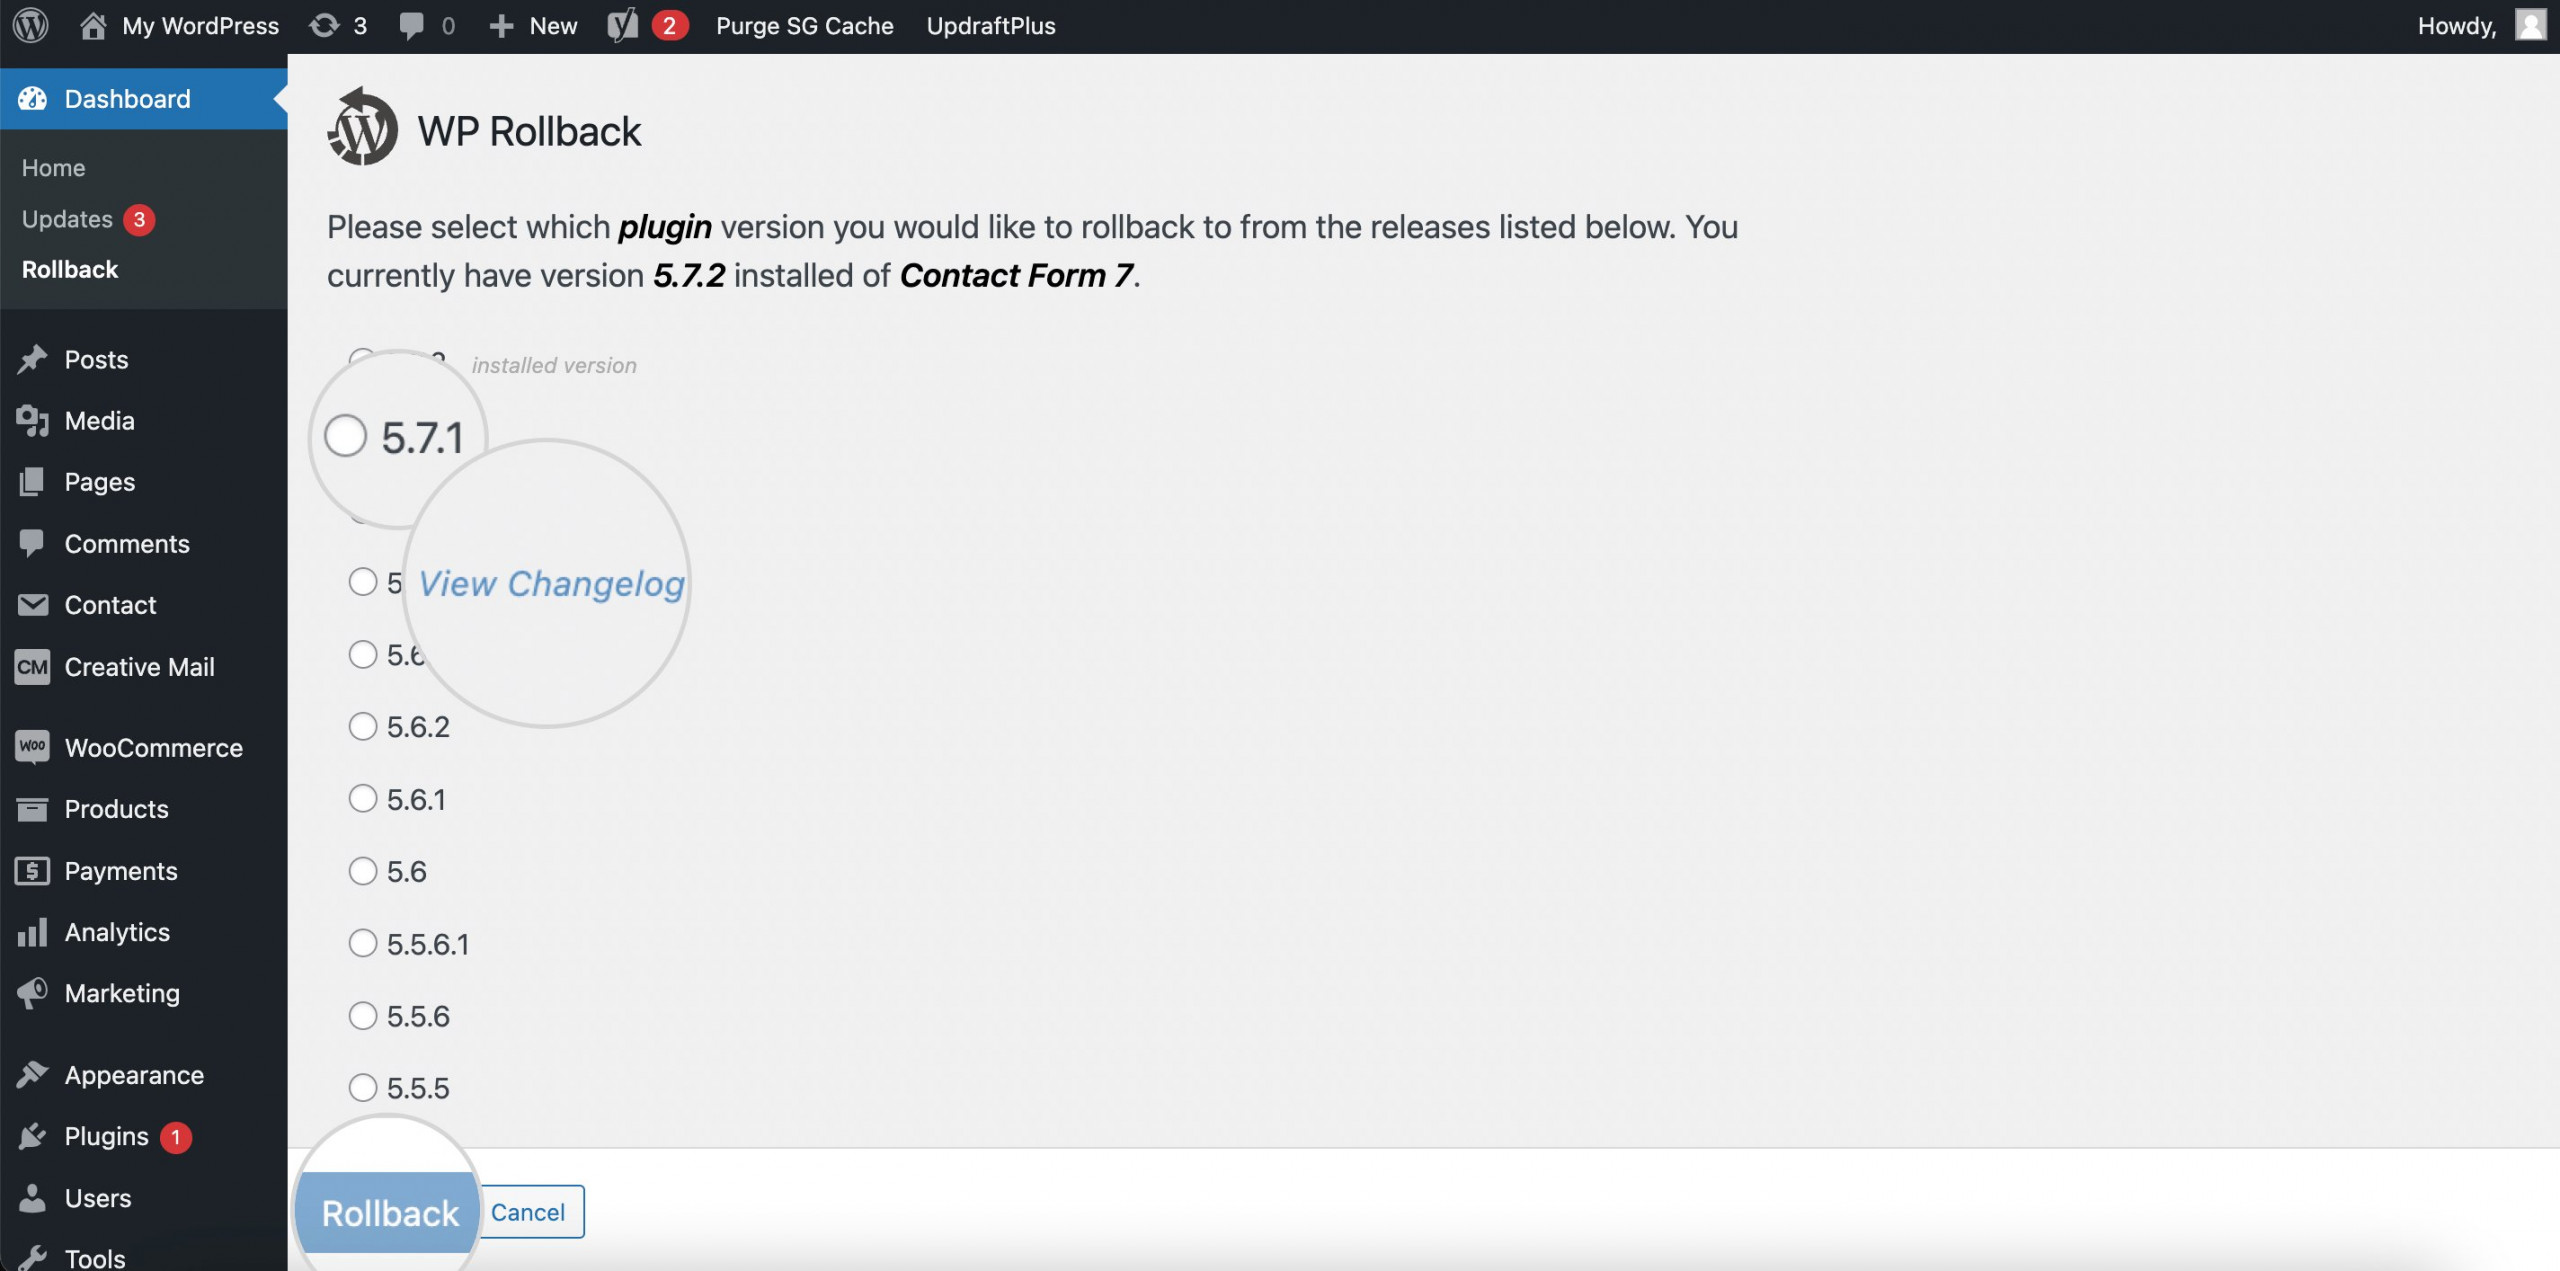This screenshot has height=1271, width=2560.
Task: Open Payments in the sidebar
Action: click(121, 871)
